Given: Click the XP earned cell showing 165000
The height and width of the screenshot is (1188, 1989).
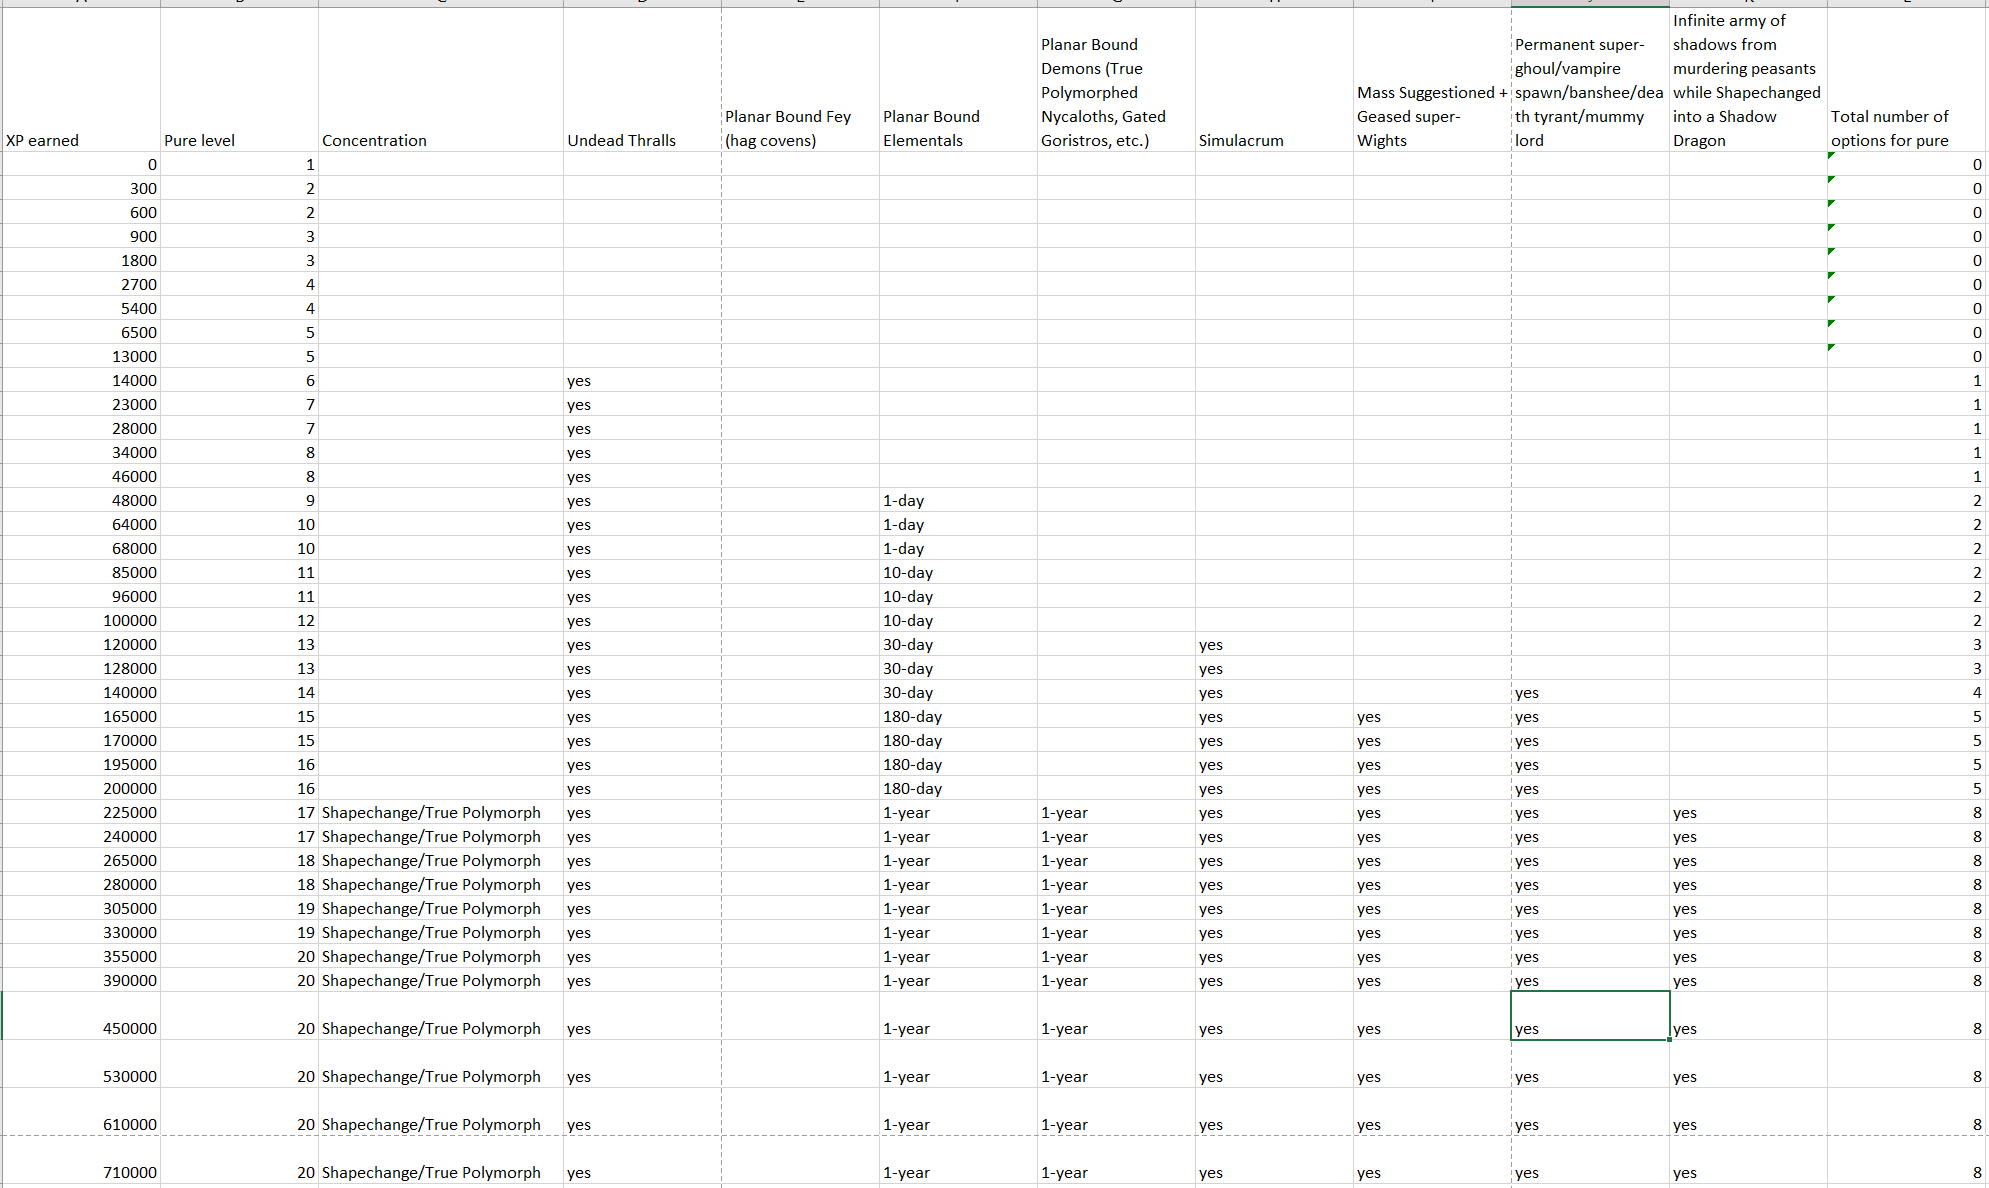Looking at the screenshot, I should click(x=81, y=716).
